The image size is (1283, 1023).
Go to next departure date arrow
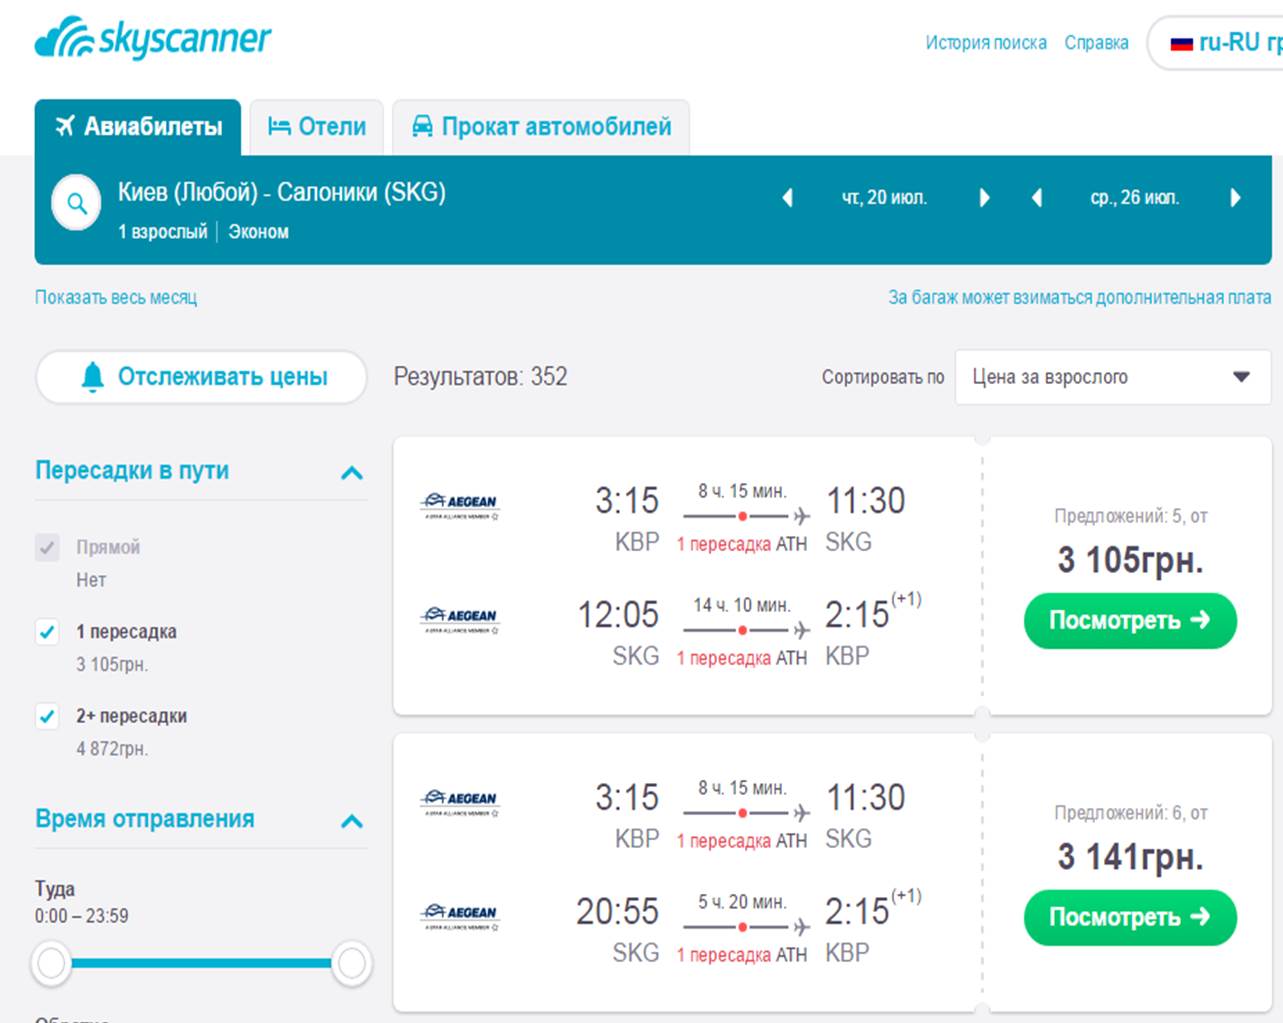[984, 198]
